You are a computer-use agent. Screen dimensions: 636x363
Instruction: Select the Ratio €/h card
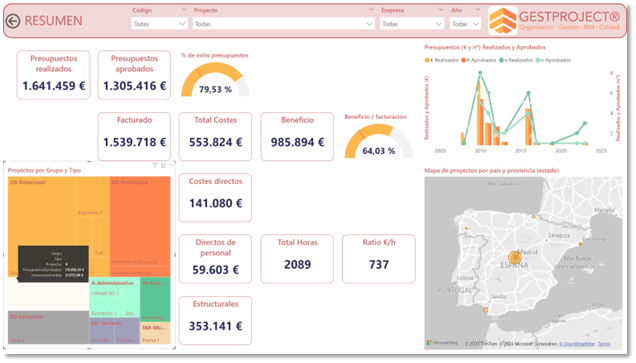pyautogui.click(x=379, y=259)
